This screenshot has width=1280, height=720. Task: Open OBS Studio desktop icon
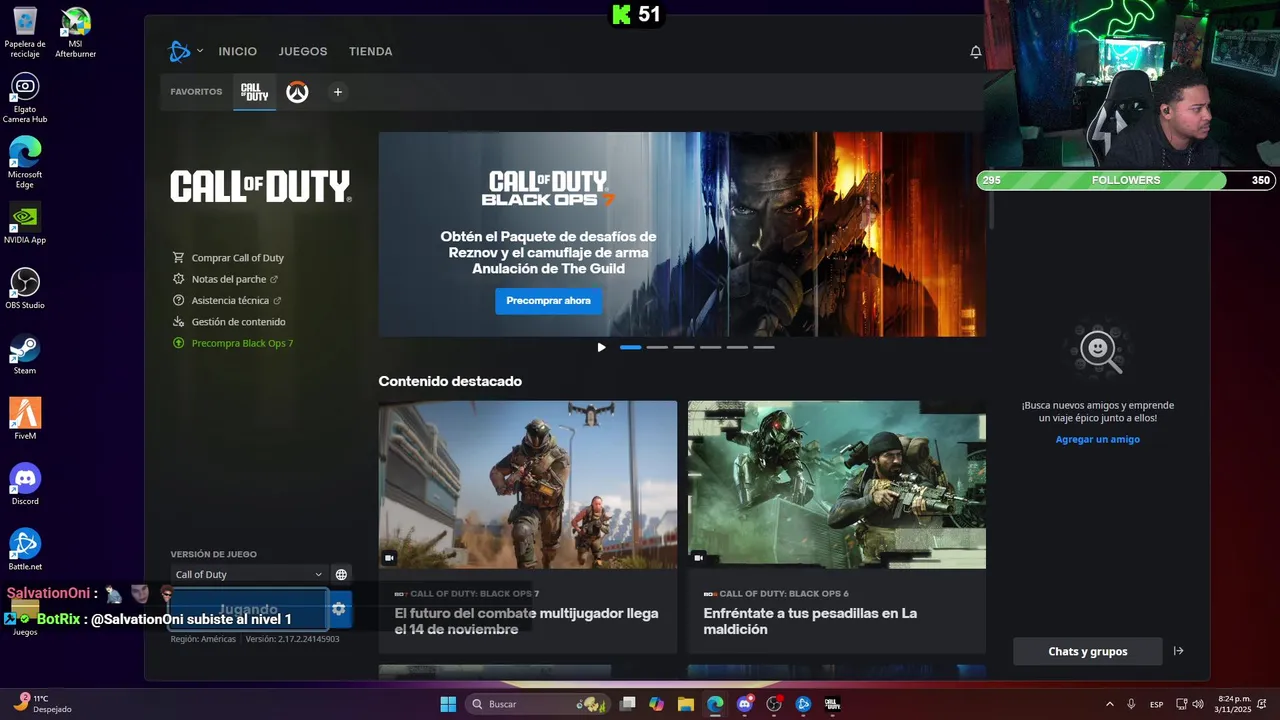pyautogui.click(x=25, y=289)
